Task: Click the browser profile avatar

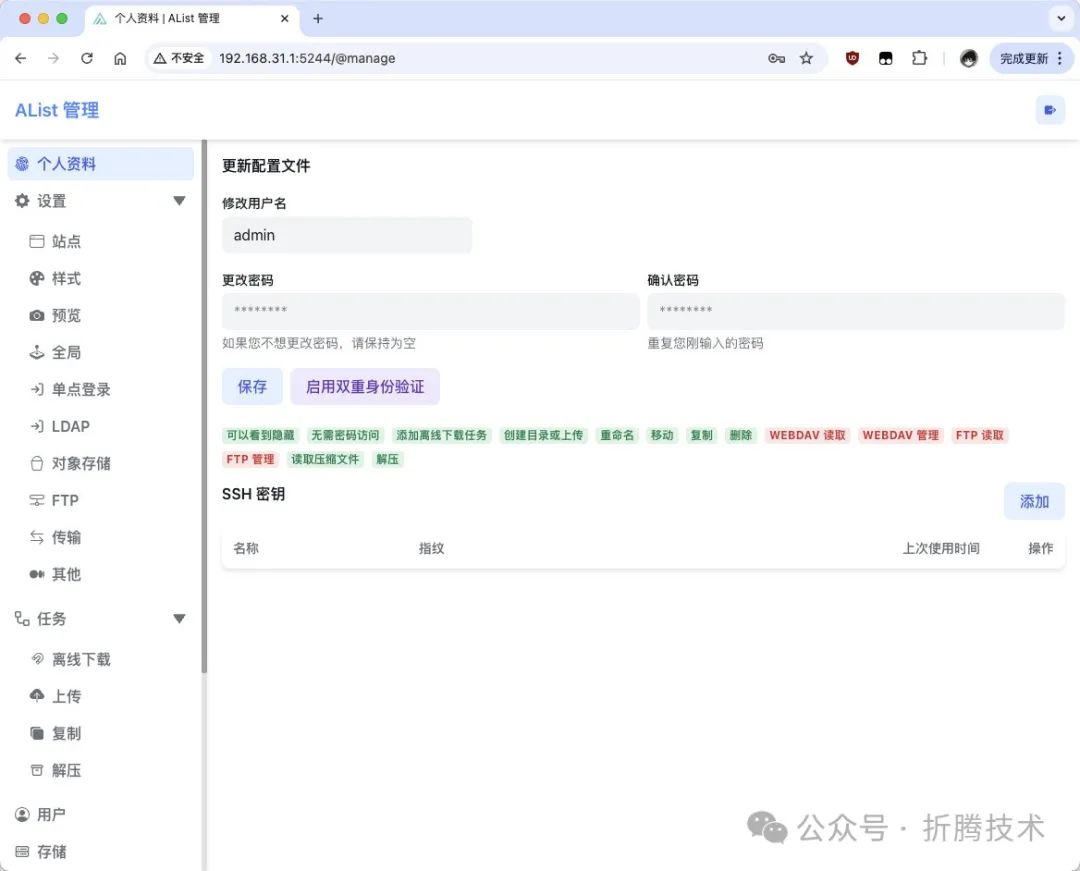Action: (968, 59)
